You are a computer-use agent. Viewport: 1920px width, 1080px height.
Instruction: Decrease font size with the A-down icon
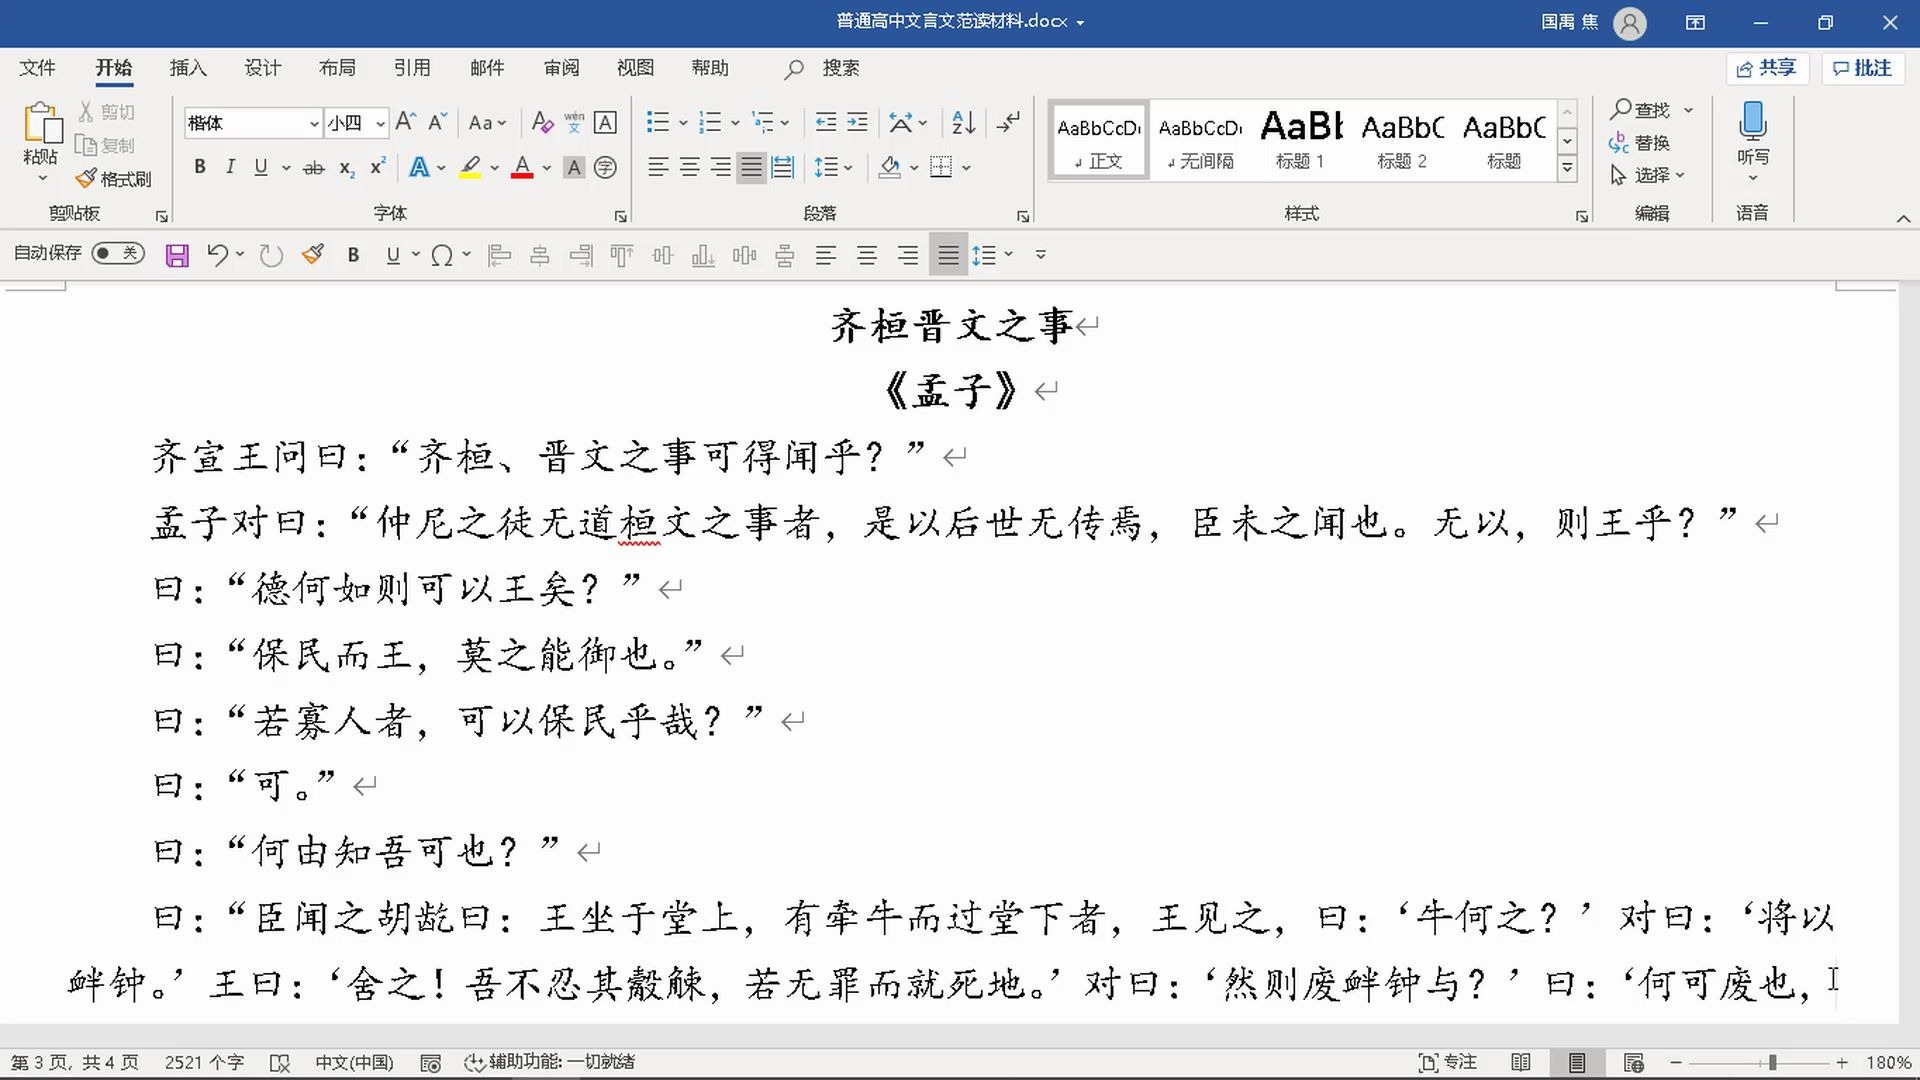437,122
